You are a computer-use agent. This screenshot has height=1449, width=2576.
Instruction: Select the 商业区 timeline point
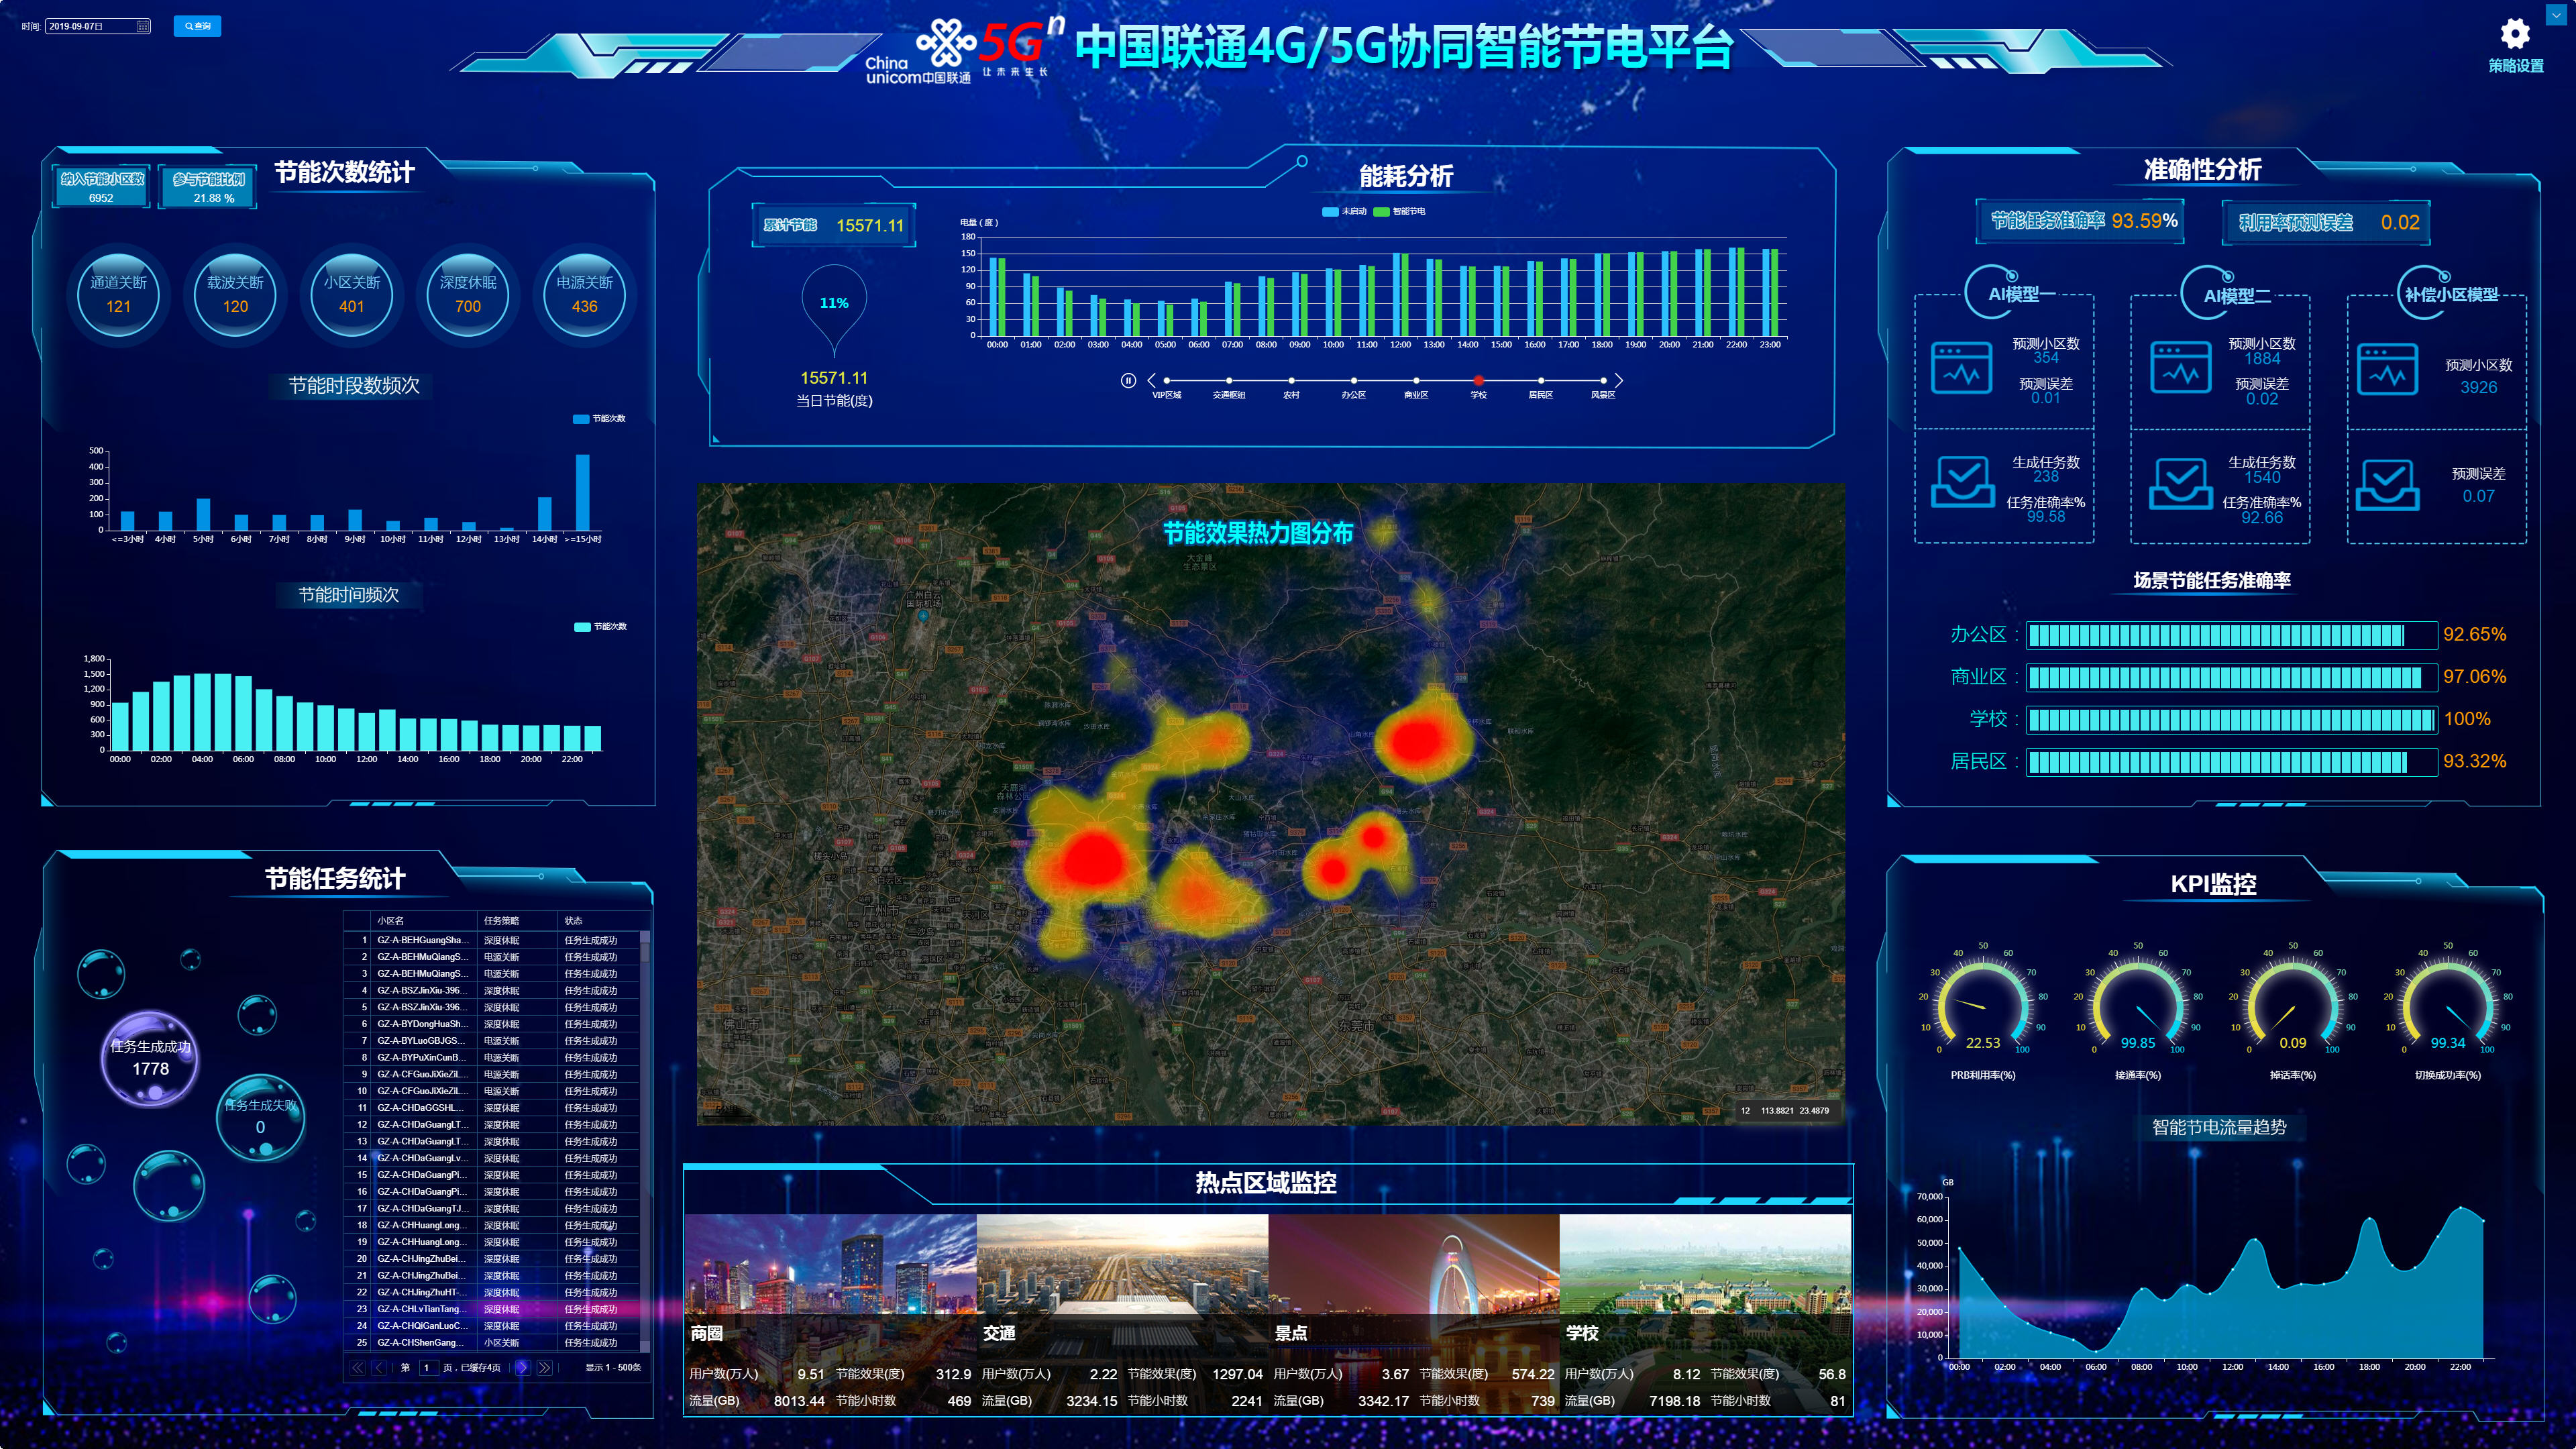[1416, 380]
